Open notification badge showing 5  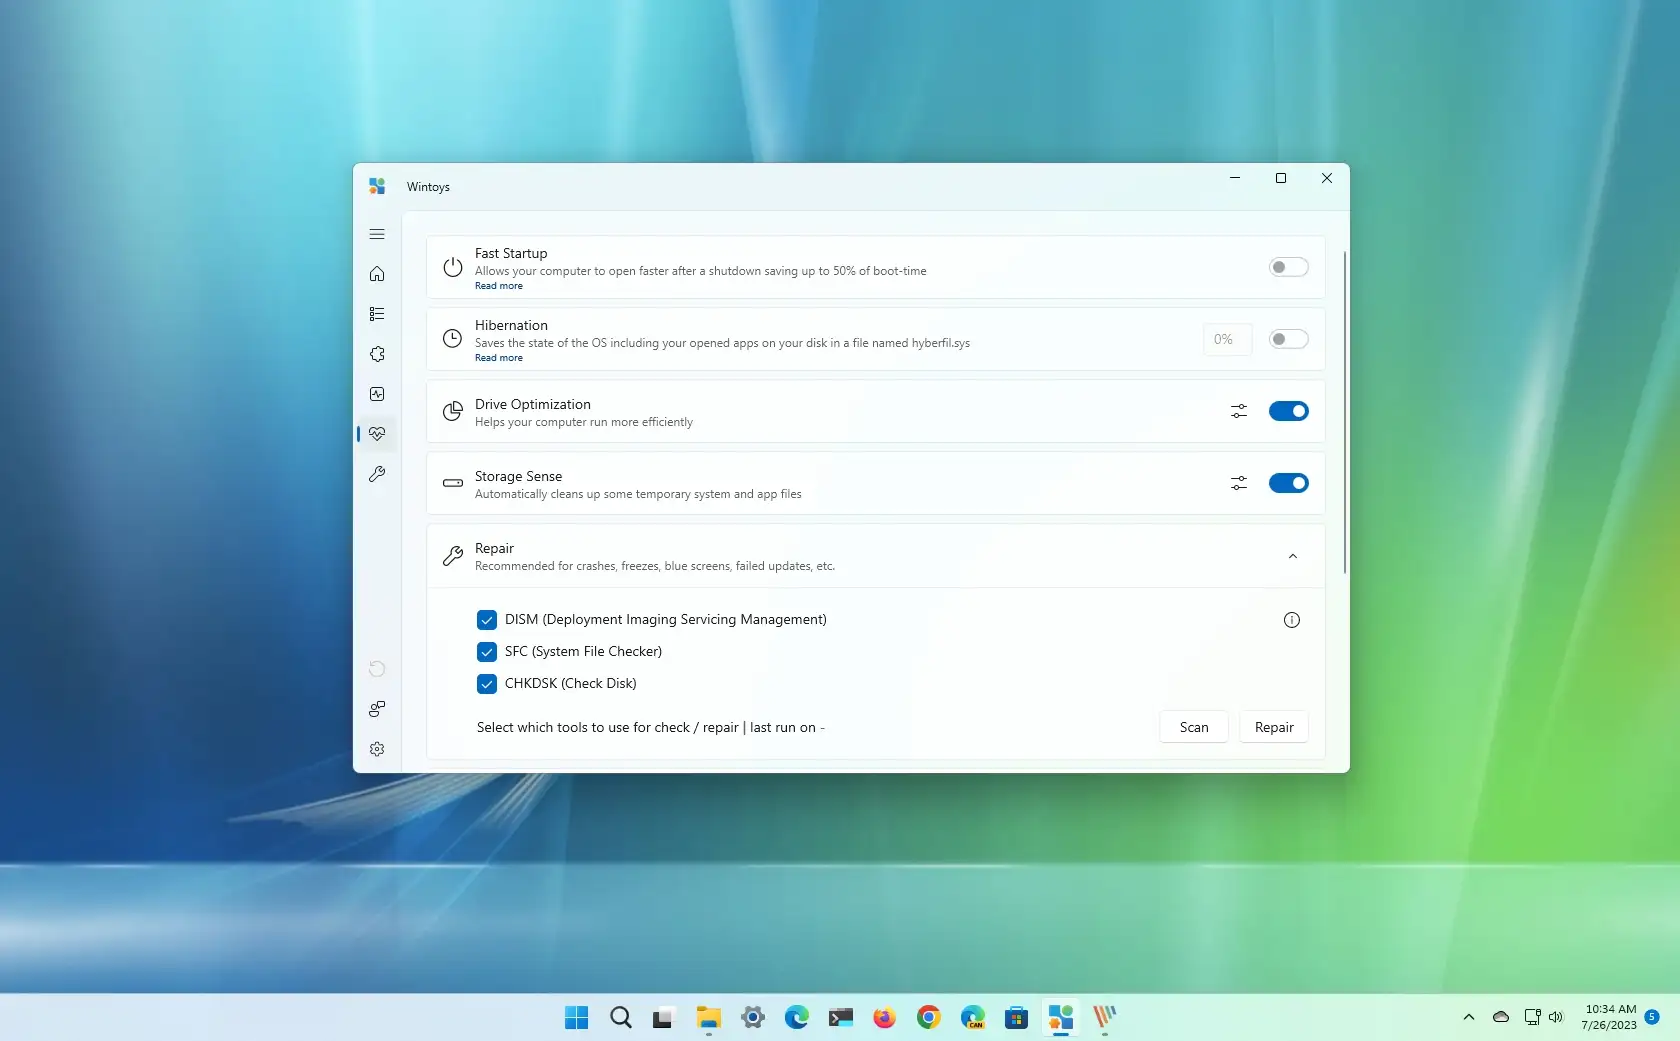[x=1652, y=1017]
